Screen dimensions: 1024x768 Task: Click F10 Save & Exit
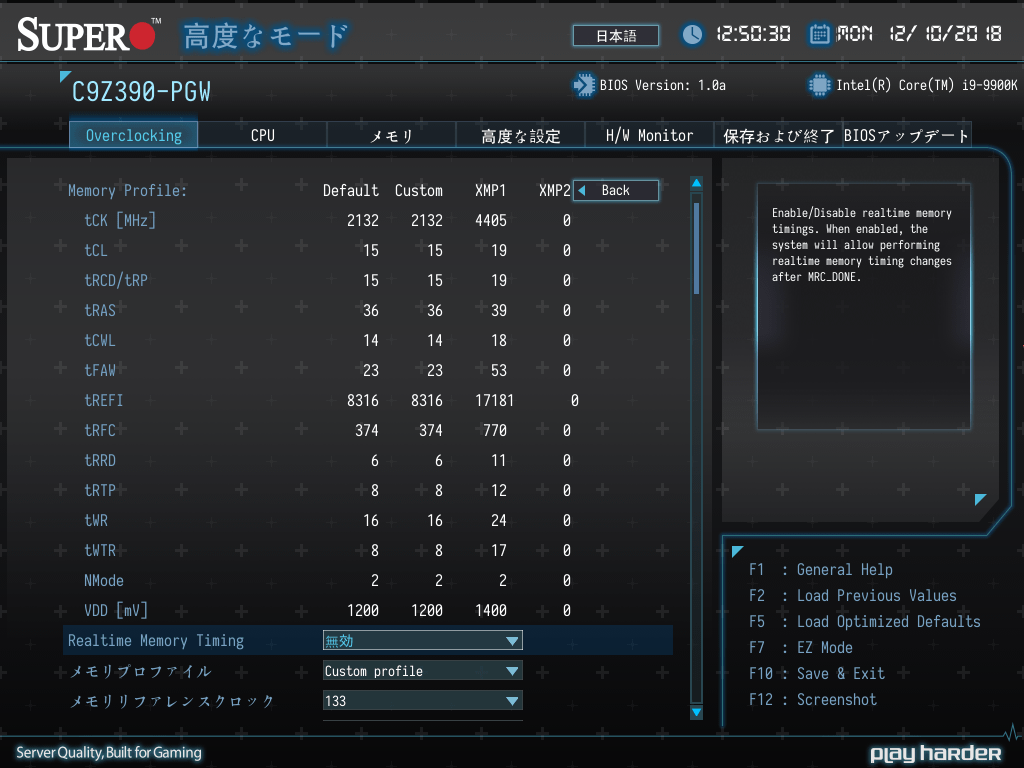[817, 674]
